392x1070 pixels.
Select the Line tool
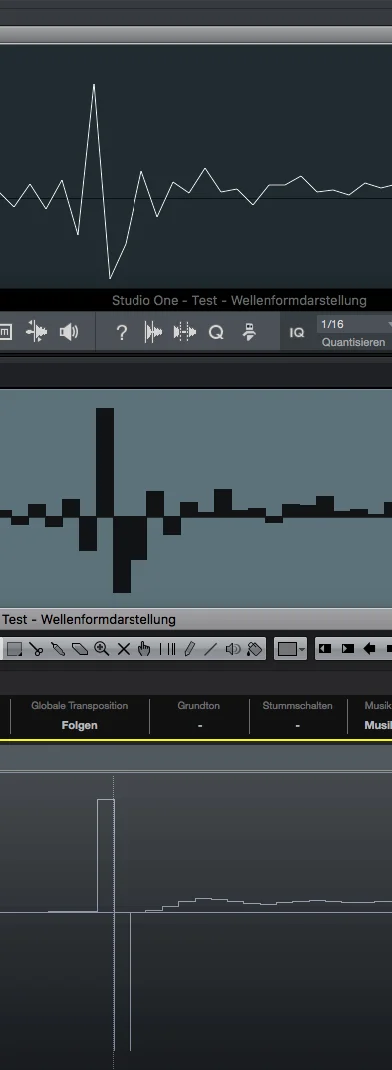coord(210,648)
